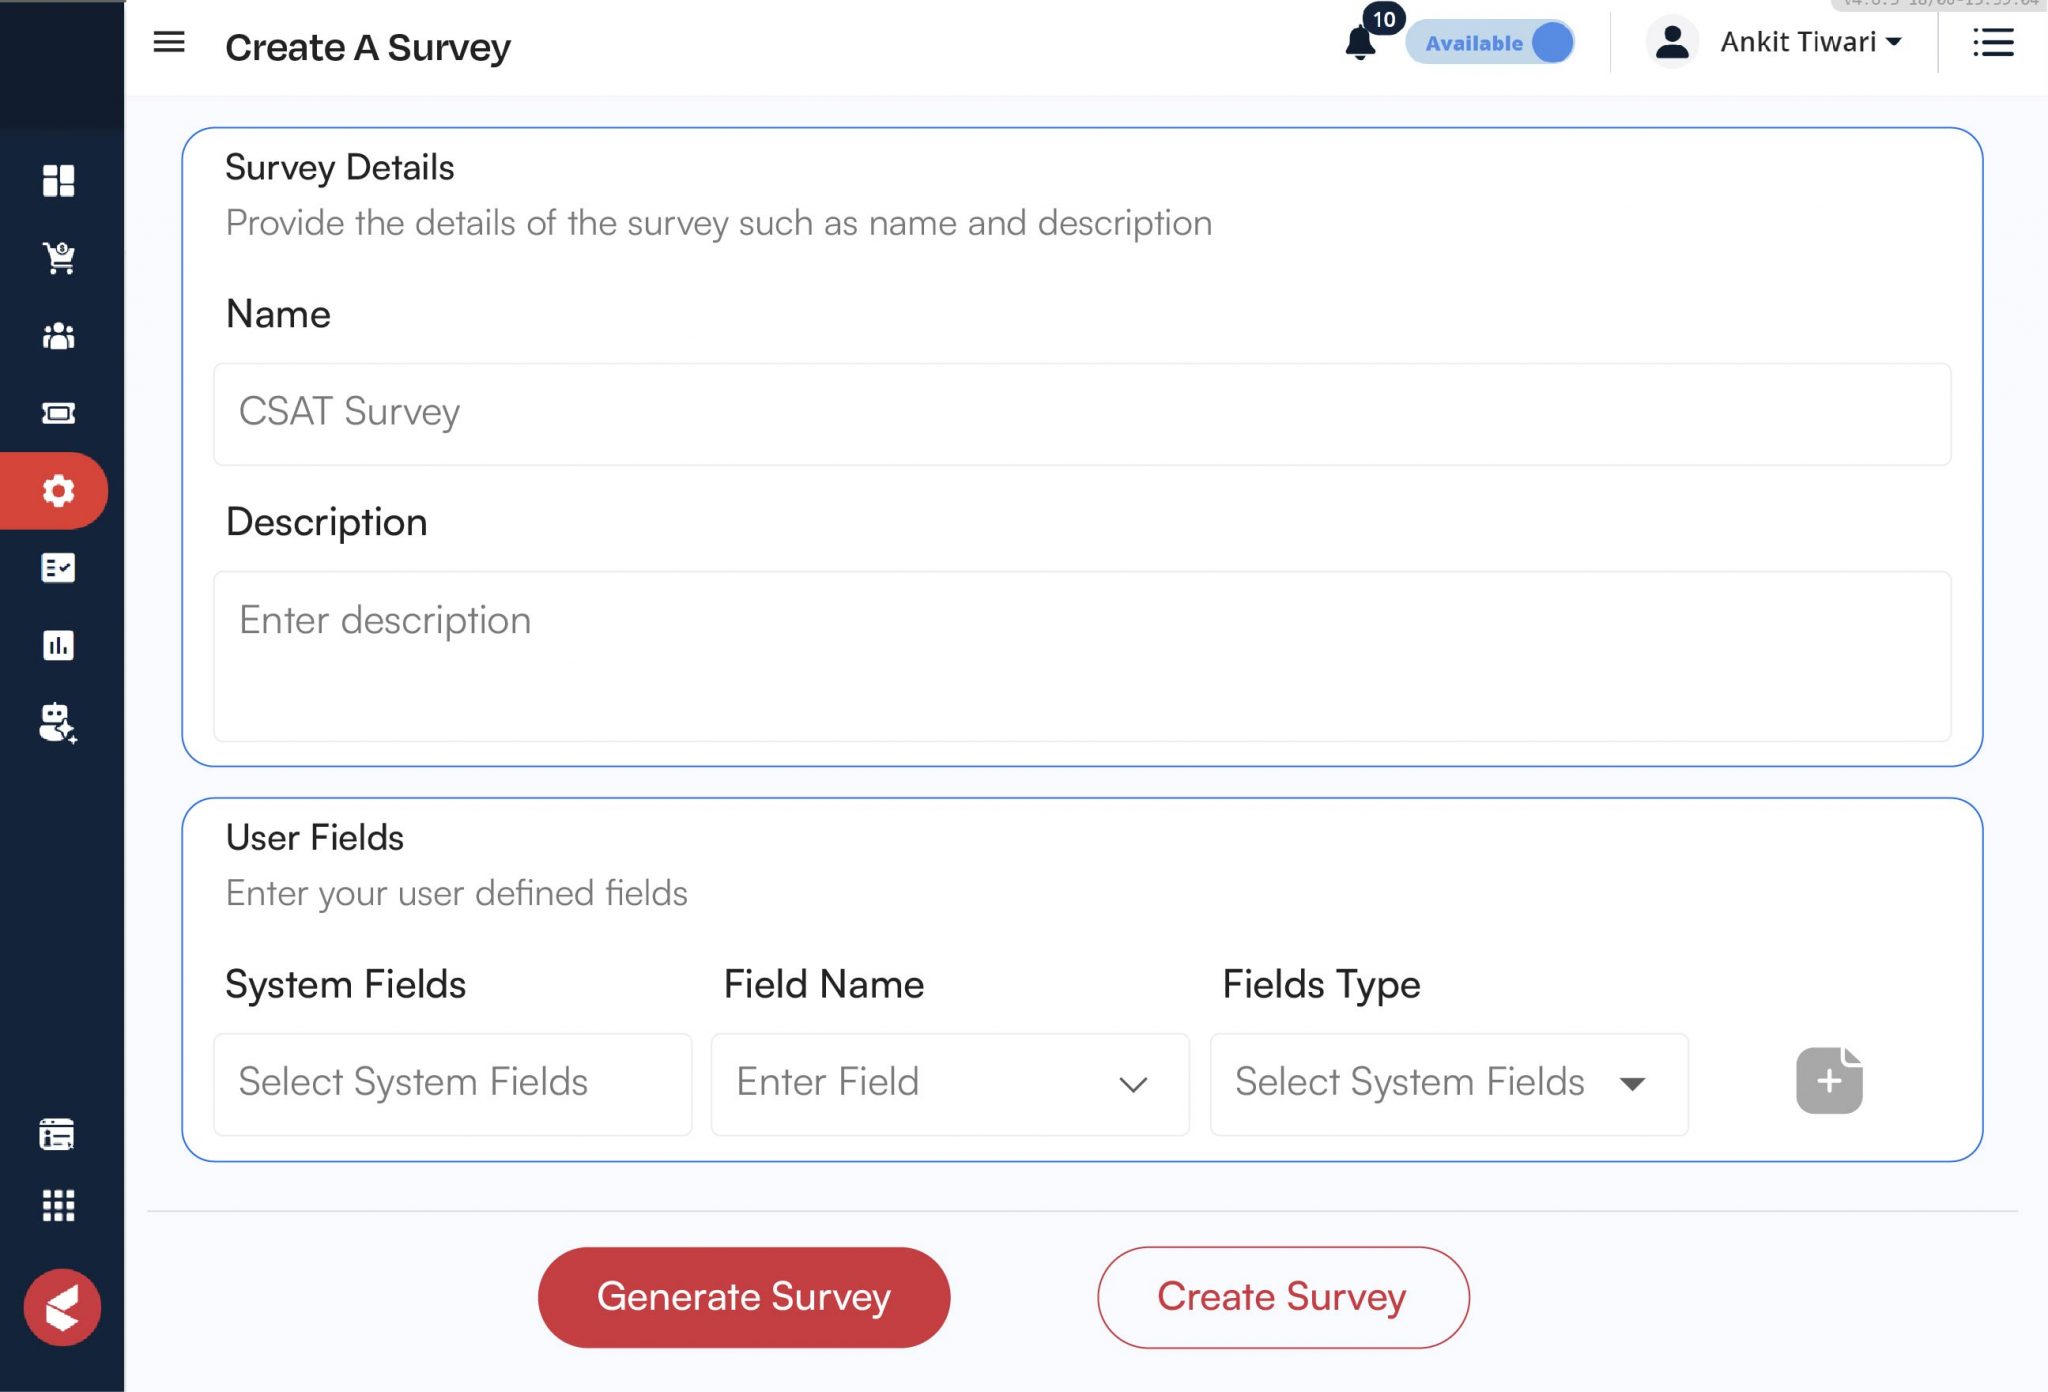The width and height of the screenshot is (2048, 1392).
Task: Open the list menu at top right corner
Action: 1993,43
